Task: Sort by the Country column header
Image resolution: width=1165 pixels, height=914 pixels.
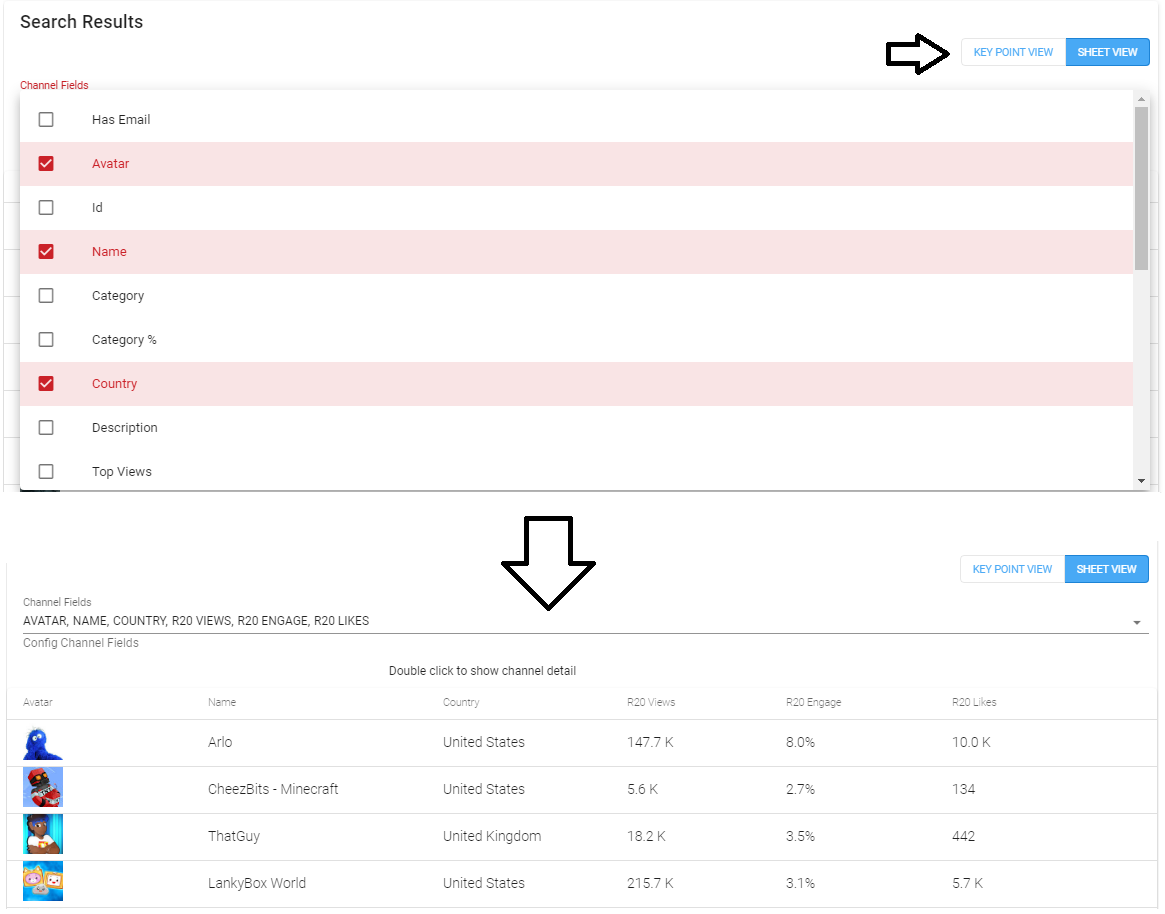Action: (x=461, y=702)
